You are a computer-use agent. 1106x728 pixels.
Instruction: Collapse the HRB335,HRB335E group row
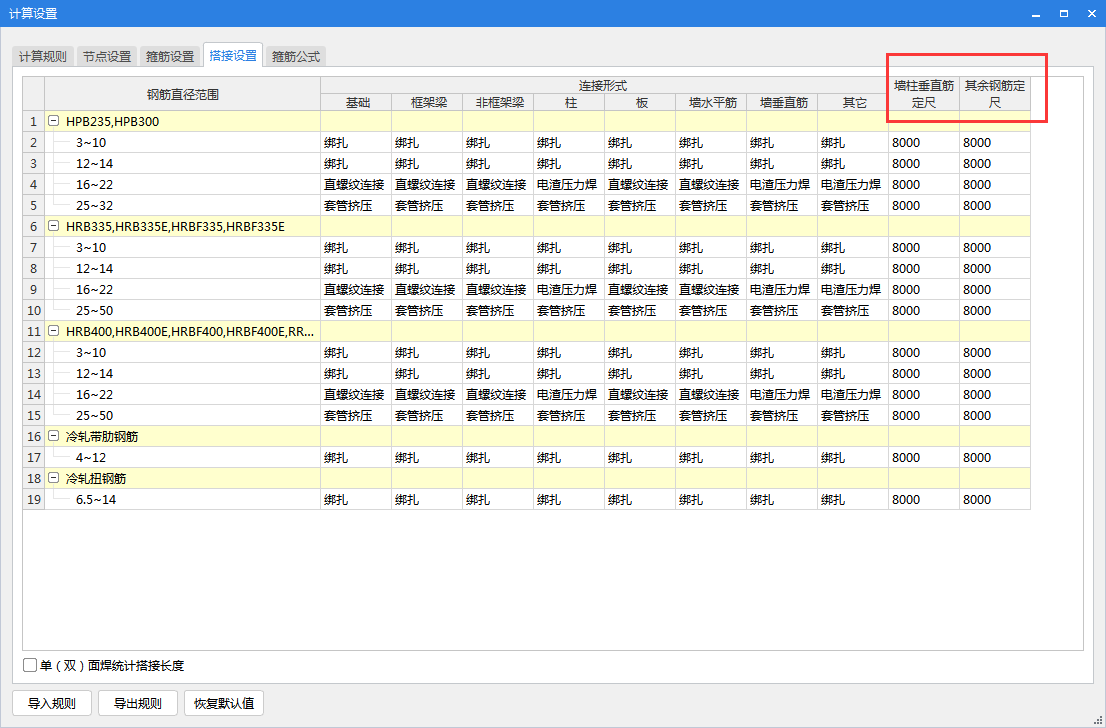53,226
